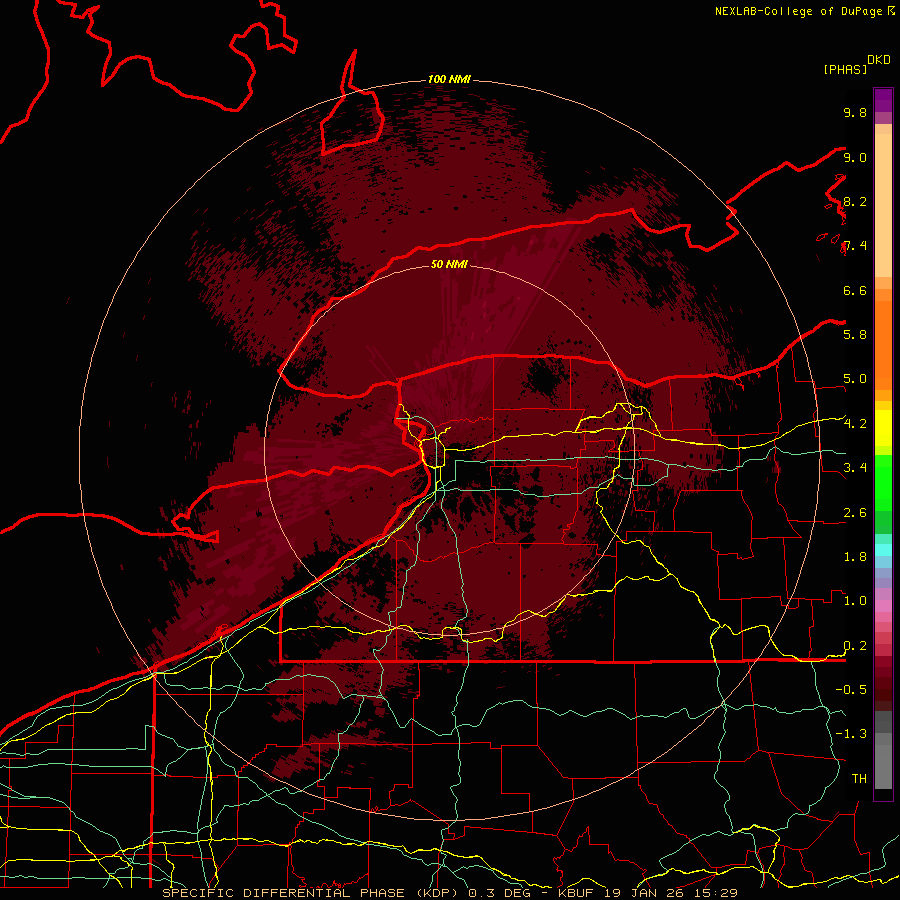Select the 4.2 scale value

(855, 424)
